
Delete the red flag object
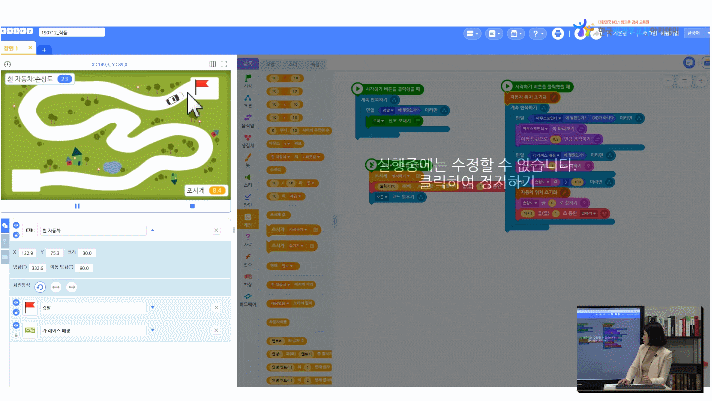pyautogui.click(x=216, y=307)
